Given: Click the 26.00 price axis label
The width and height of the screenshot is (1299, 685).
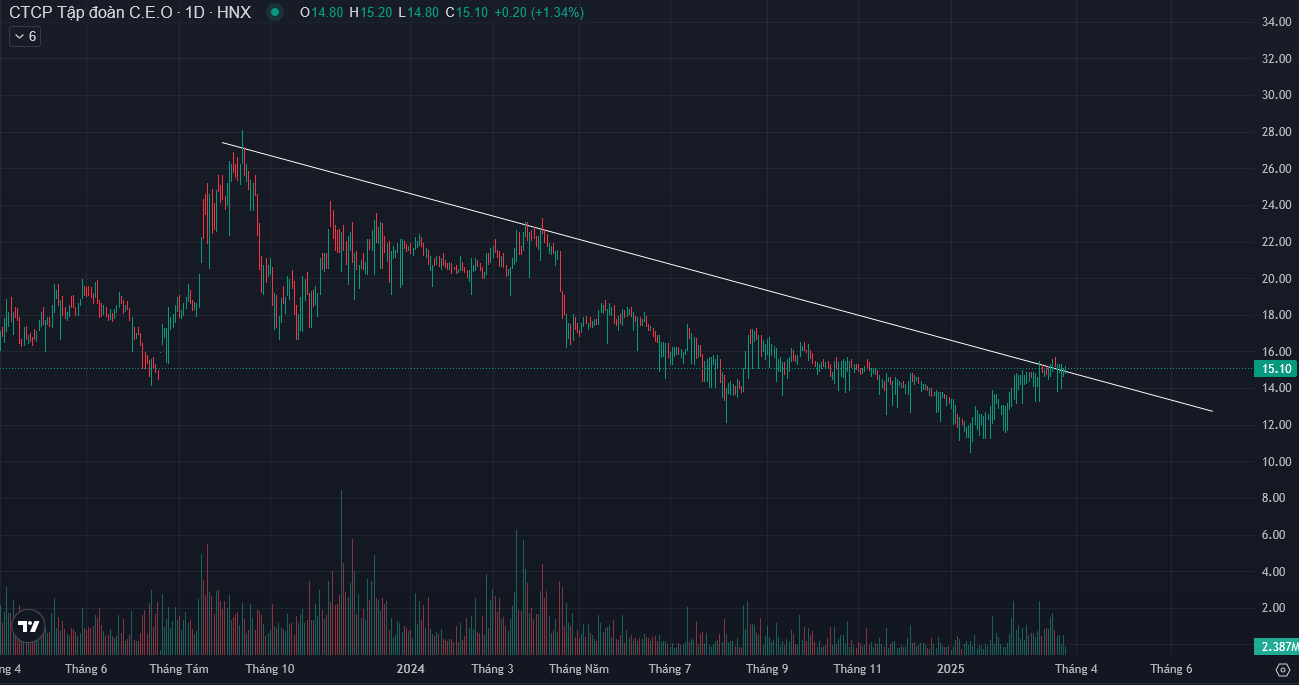Looking at the screenshot, I should pyautogui.click(x=1276, y=169).
